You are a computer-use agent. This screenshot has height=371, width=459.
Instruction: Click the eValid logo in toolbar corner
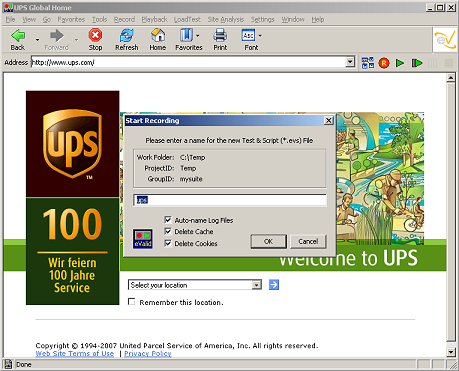point(445,40)
